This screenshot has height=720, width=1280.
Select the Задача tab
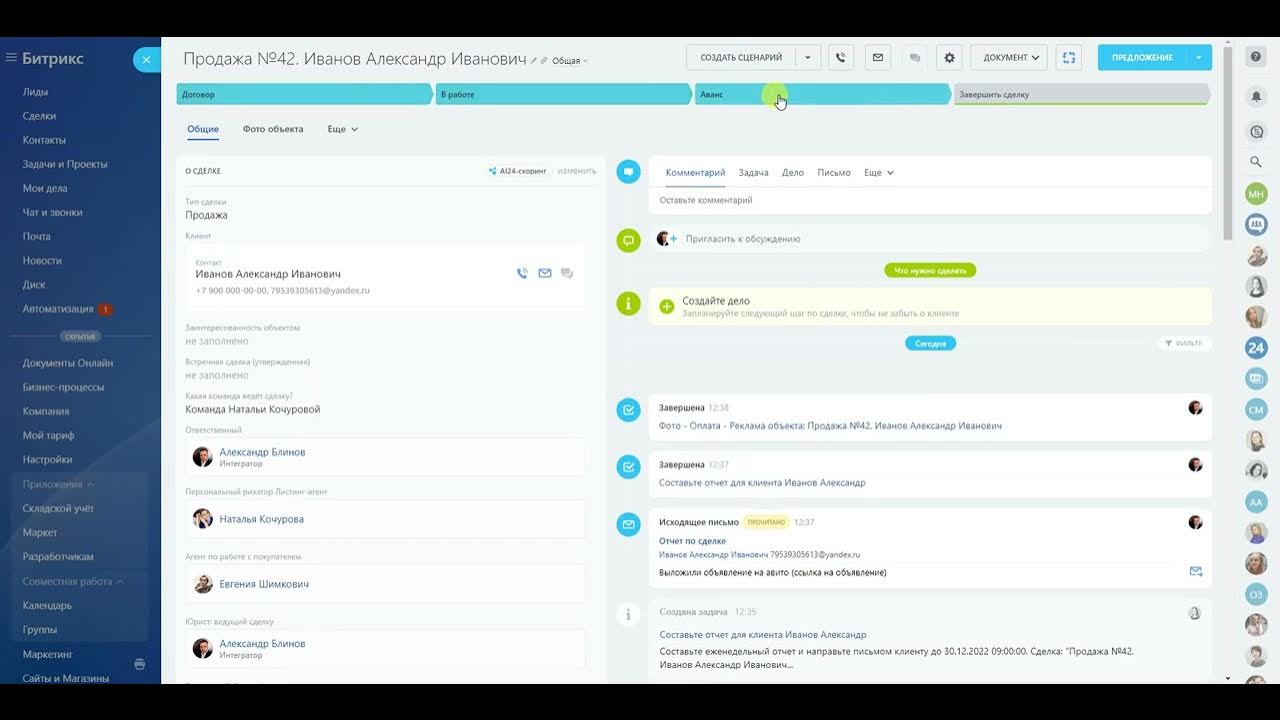pyautogui.click(x=753, y=173)
